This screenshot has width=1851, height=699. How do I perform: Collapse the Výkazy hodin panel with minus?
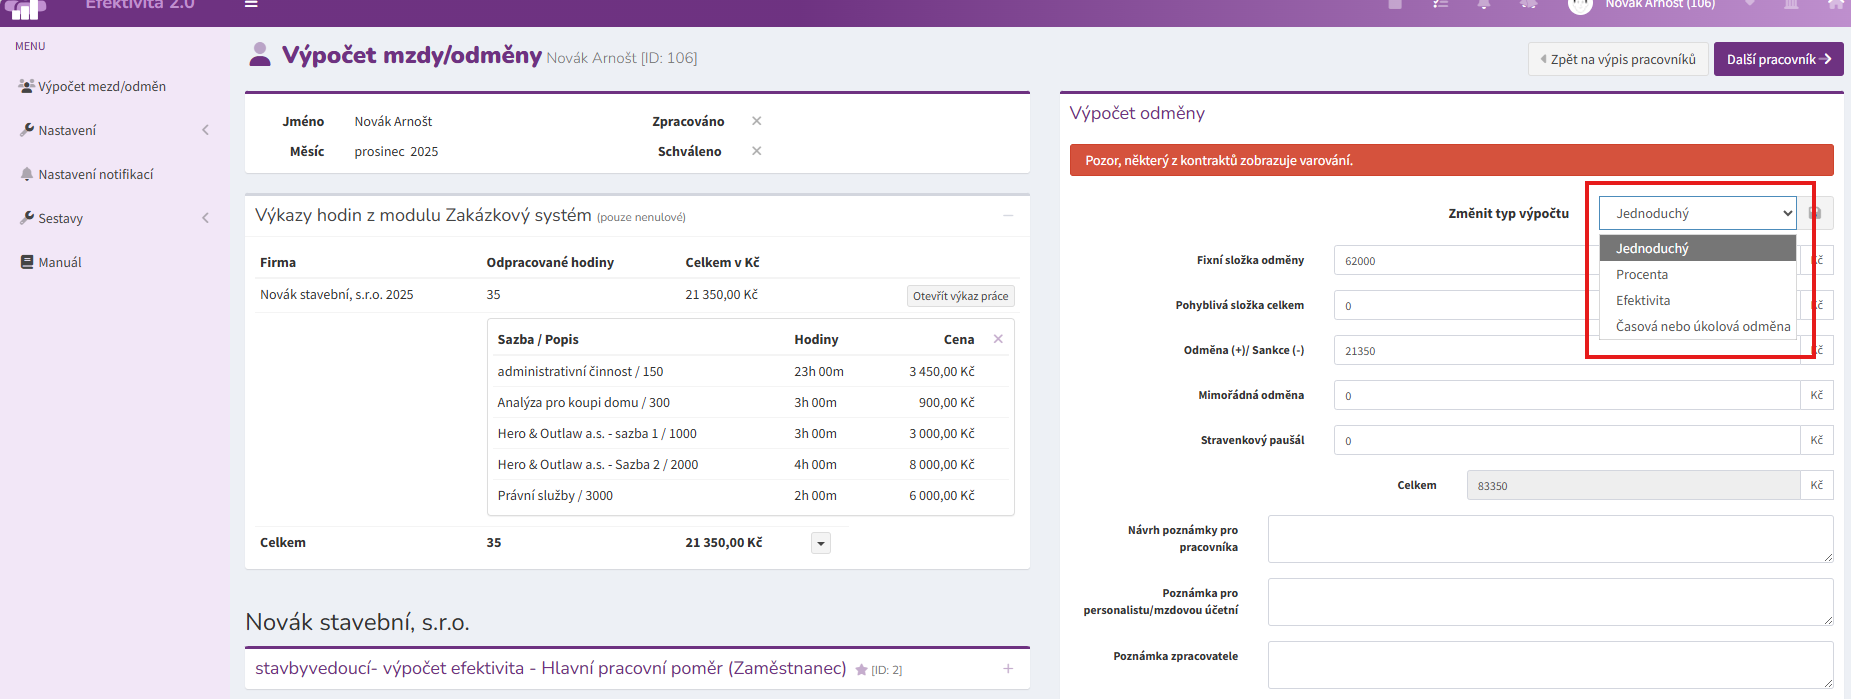coord(1008,215)
